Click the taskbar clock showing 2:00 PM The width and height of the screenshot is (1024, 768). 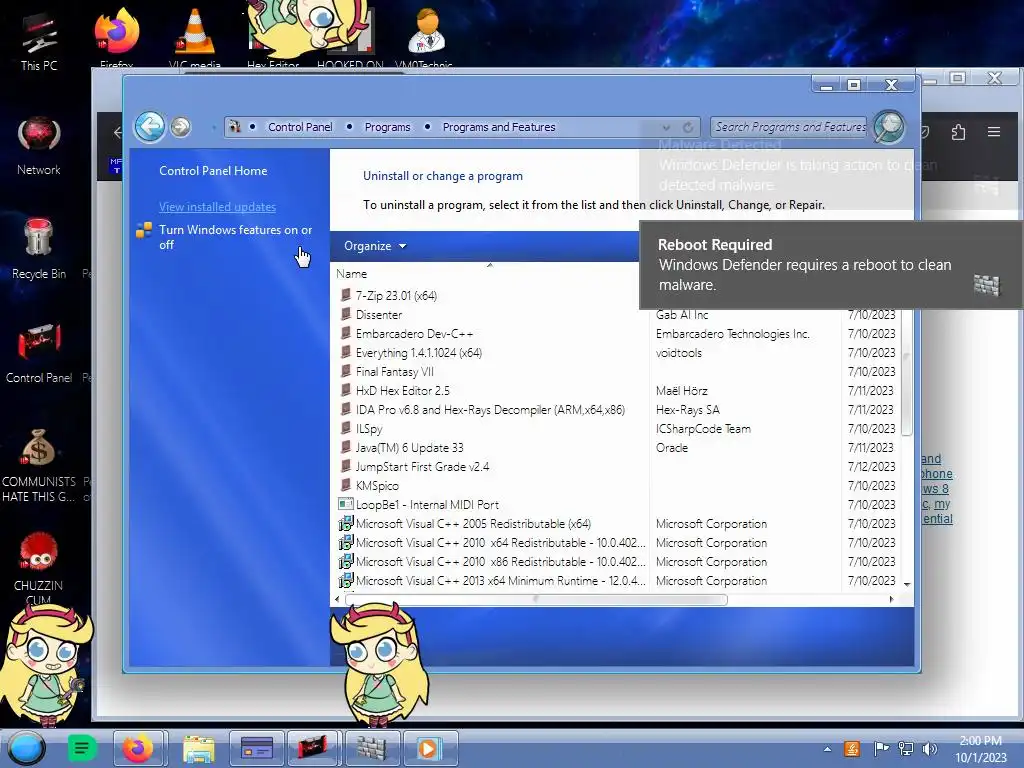tap(980, 749)
